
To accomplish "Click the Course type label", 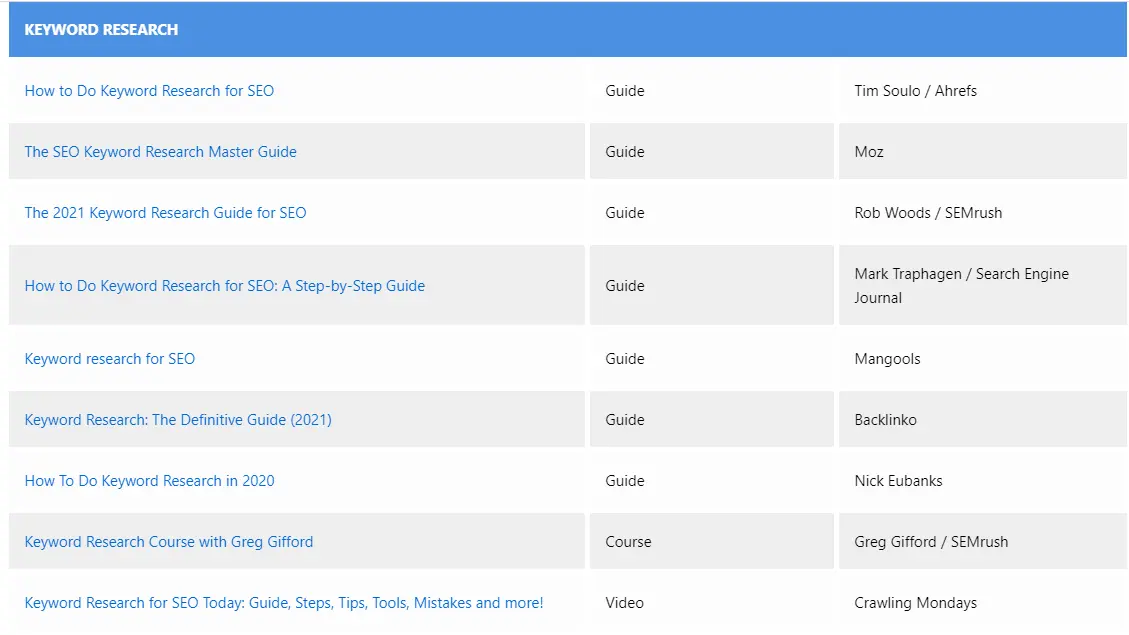I will point(628,542).
